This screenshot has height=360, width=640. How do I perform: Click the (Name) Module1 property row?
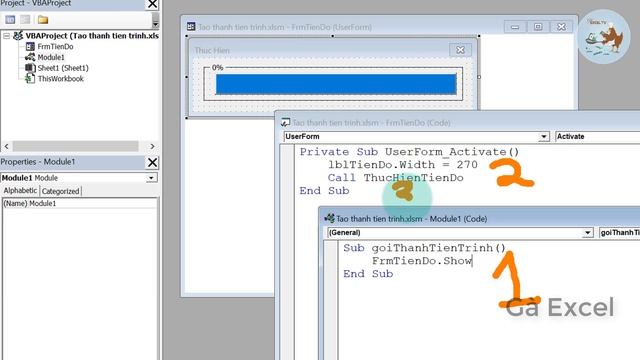80,203
